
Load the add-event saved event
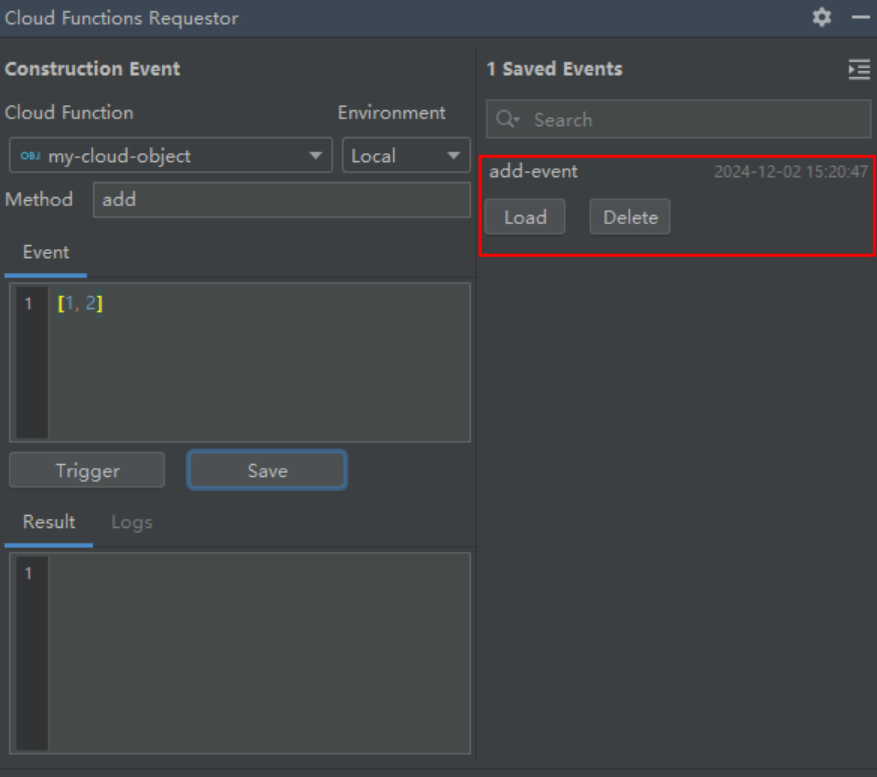(525, 217)
